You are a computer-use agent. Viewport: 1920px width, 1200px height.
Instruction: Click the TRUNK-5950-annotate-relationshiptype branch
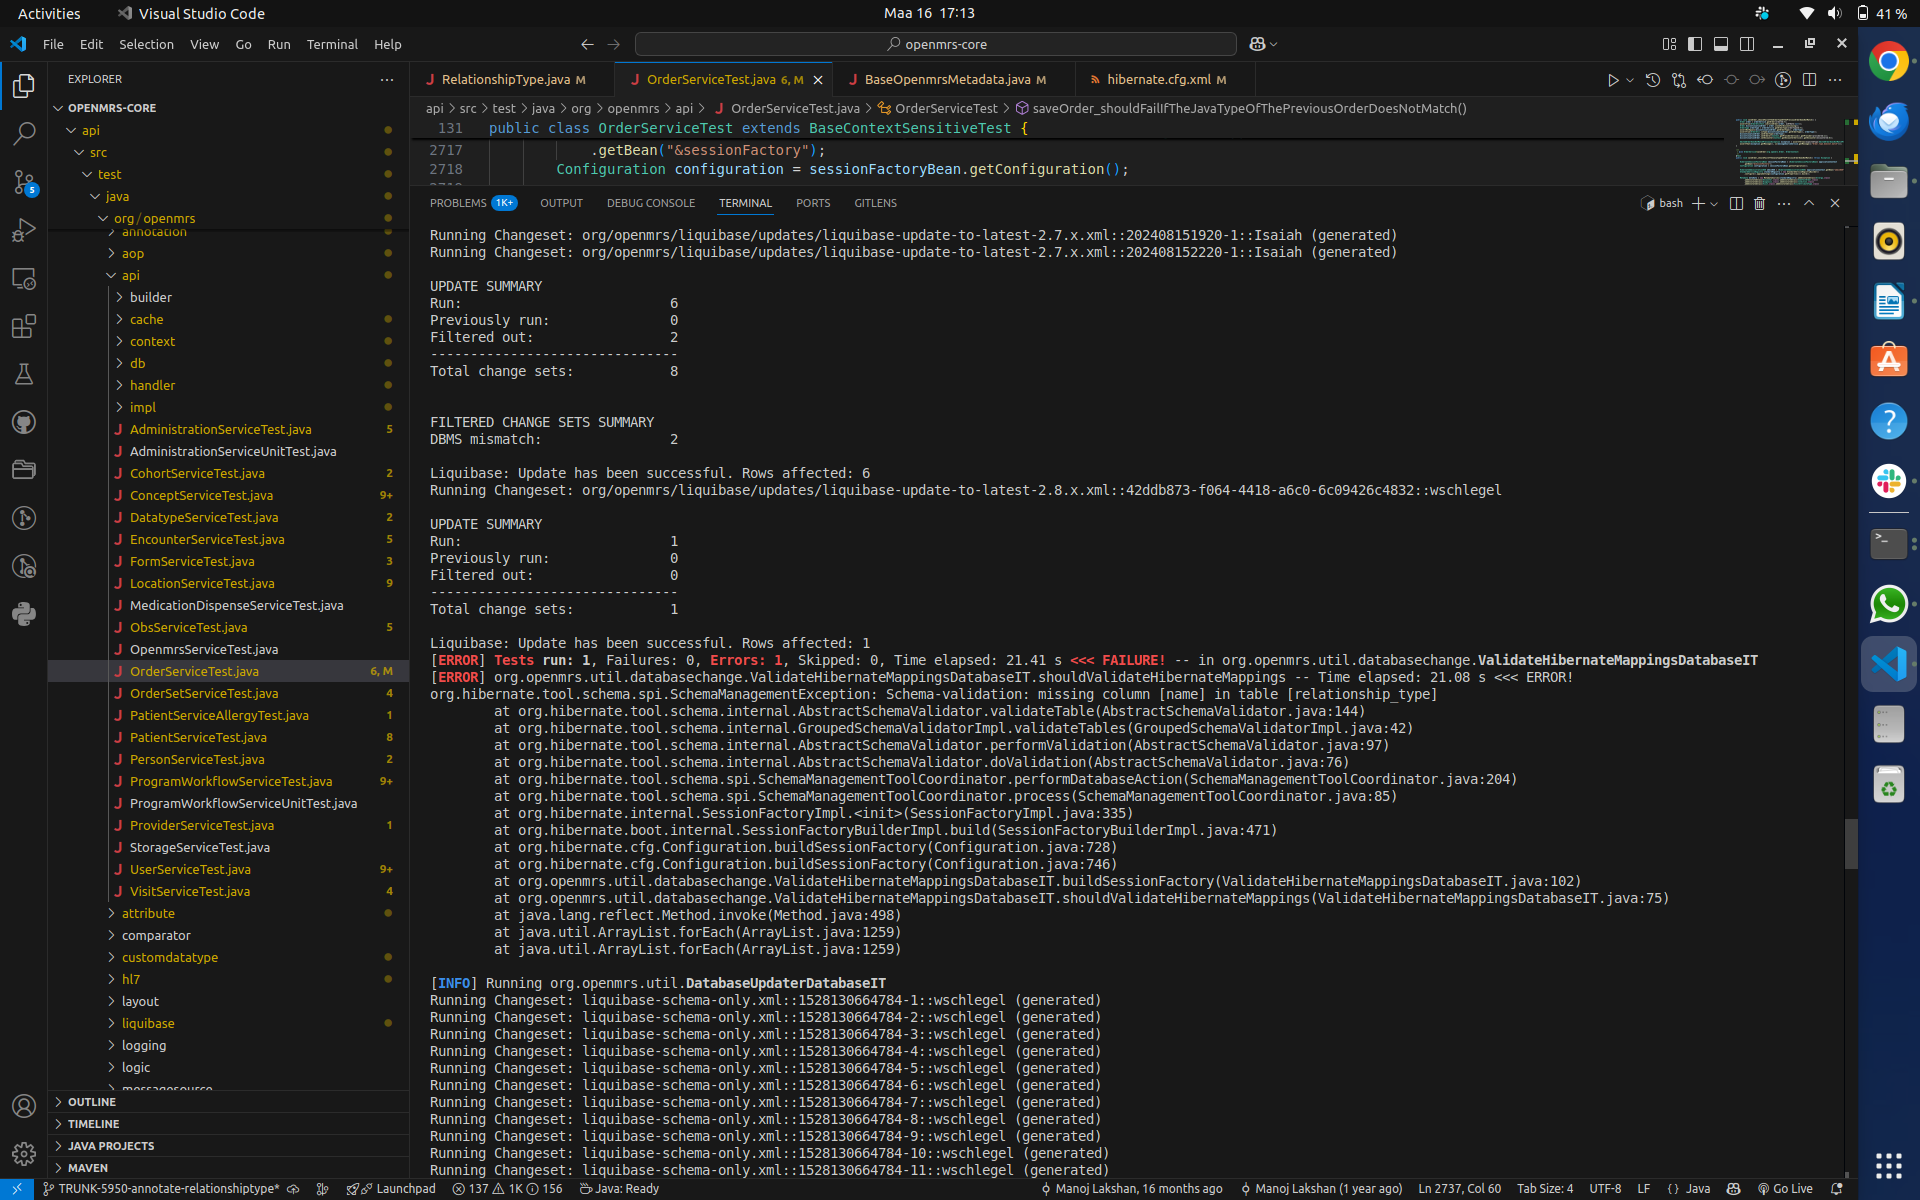click(162, 1189)
